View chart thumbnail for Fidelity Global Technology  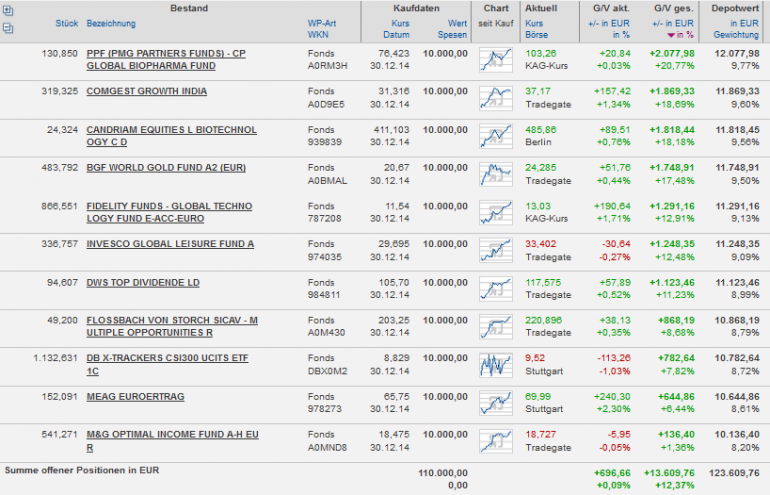[495, 212]
